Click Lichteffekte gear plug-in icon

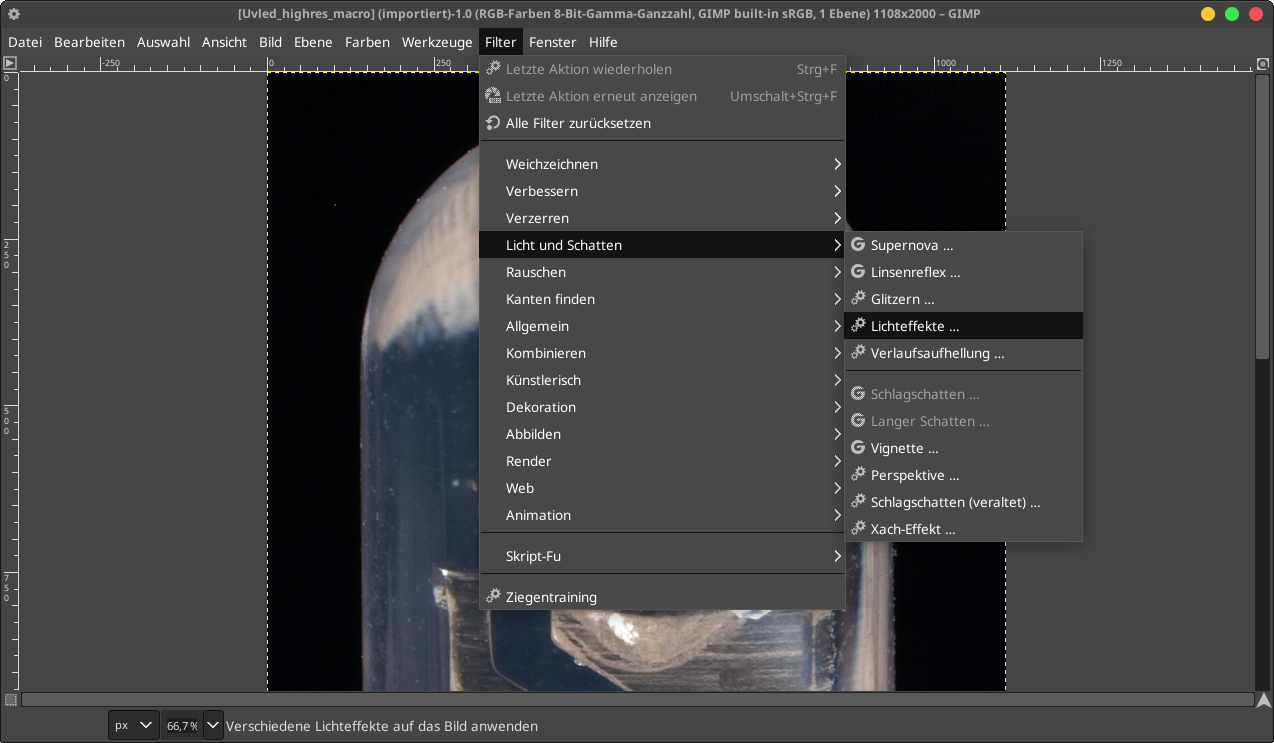(x=858, y=326)
